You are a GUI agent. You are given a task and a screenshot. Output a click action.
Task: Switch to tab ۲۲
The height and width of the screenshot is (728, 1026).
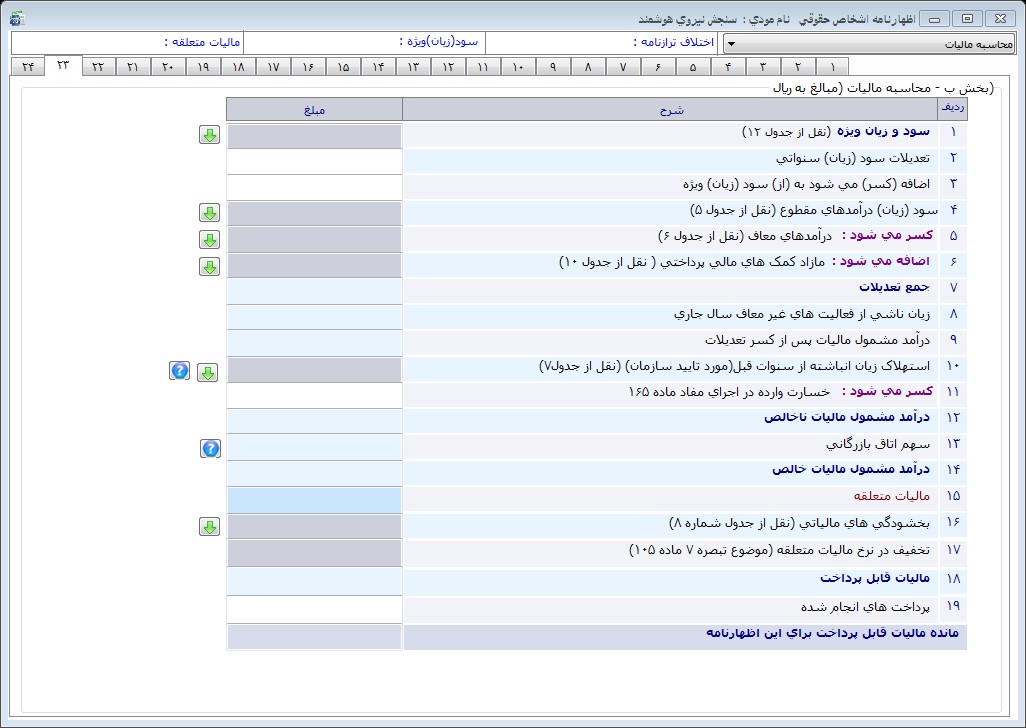98,67
